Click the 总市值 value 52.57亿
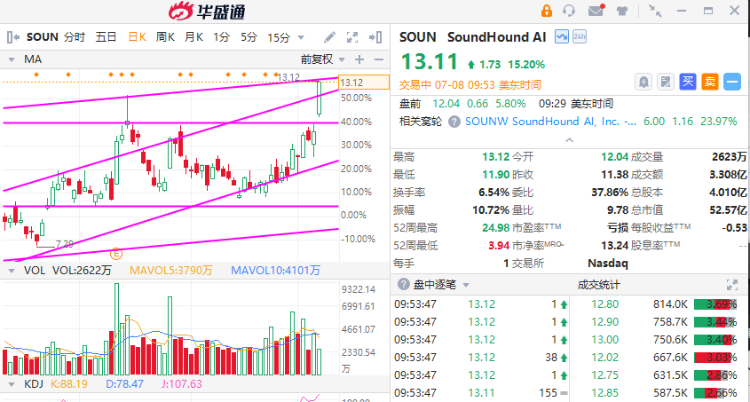The width and height of the screenshot is (750, 402). click(x=728, y=210)
